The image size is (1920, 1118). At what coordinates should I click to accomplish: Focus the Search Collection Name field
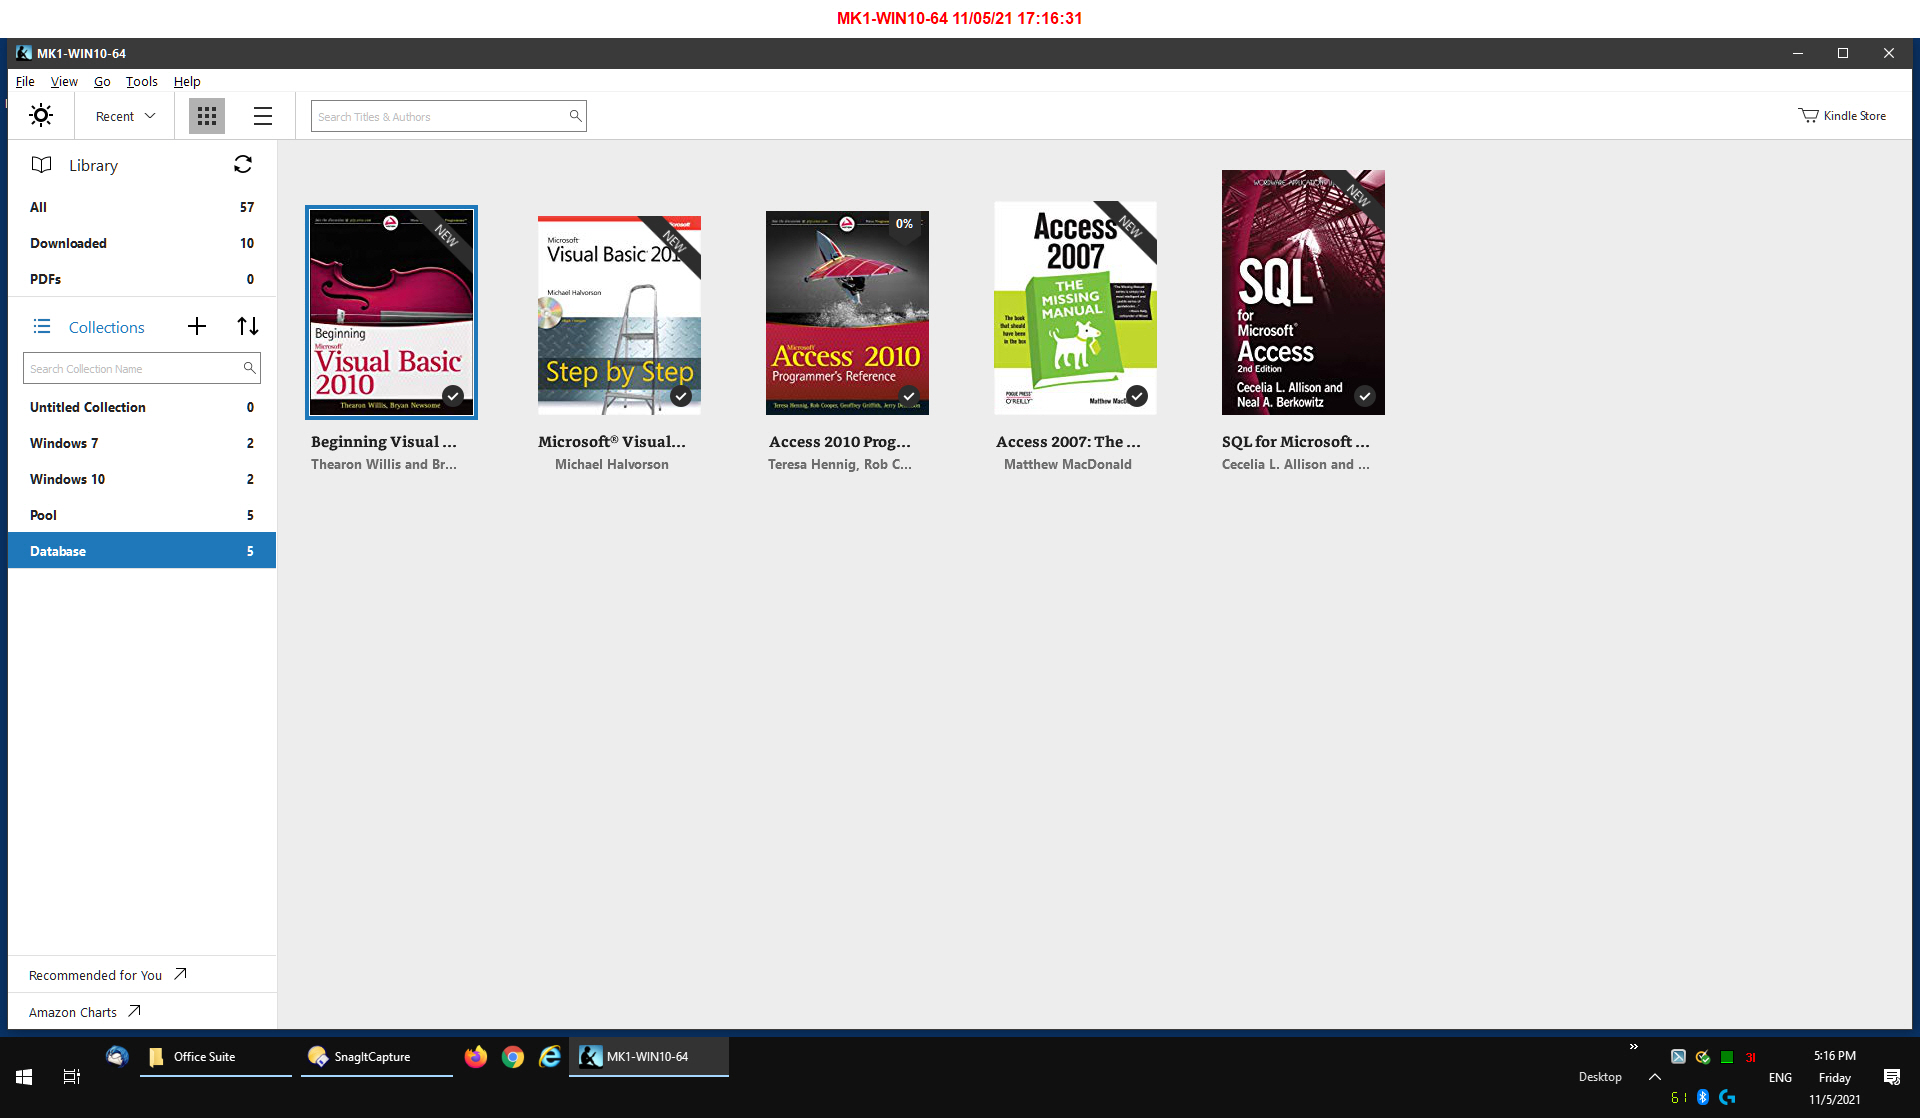[142, 368]
